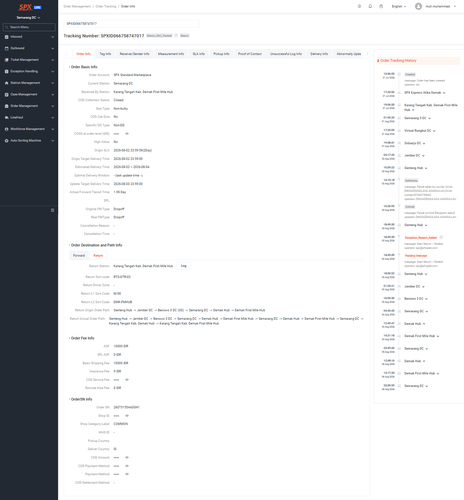Collapse sidebar using the hamburger icon
Viewport: 464px width, 500px height.
[52, 210]
